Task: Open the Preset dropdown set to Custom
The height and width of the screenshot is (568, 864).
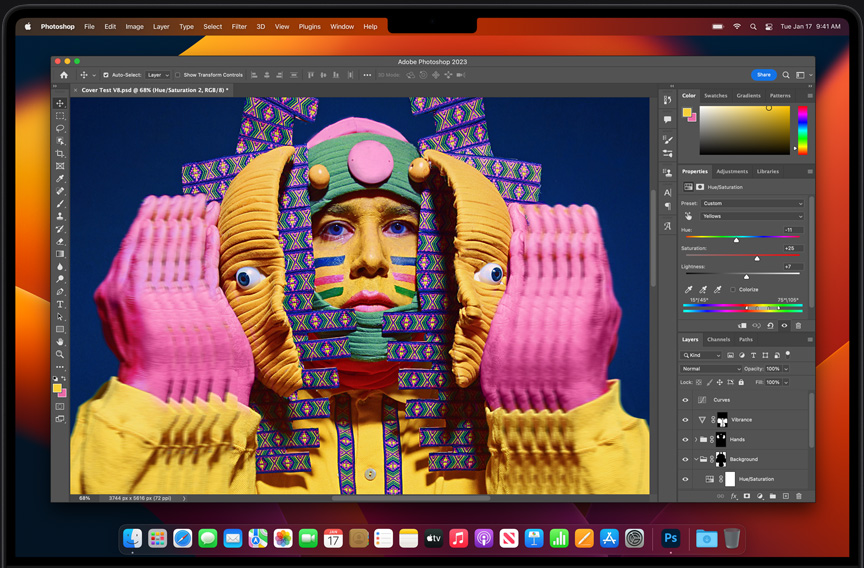Action: [752, 203]
